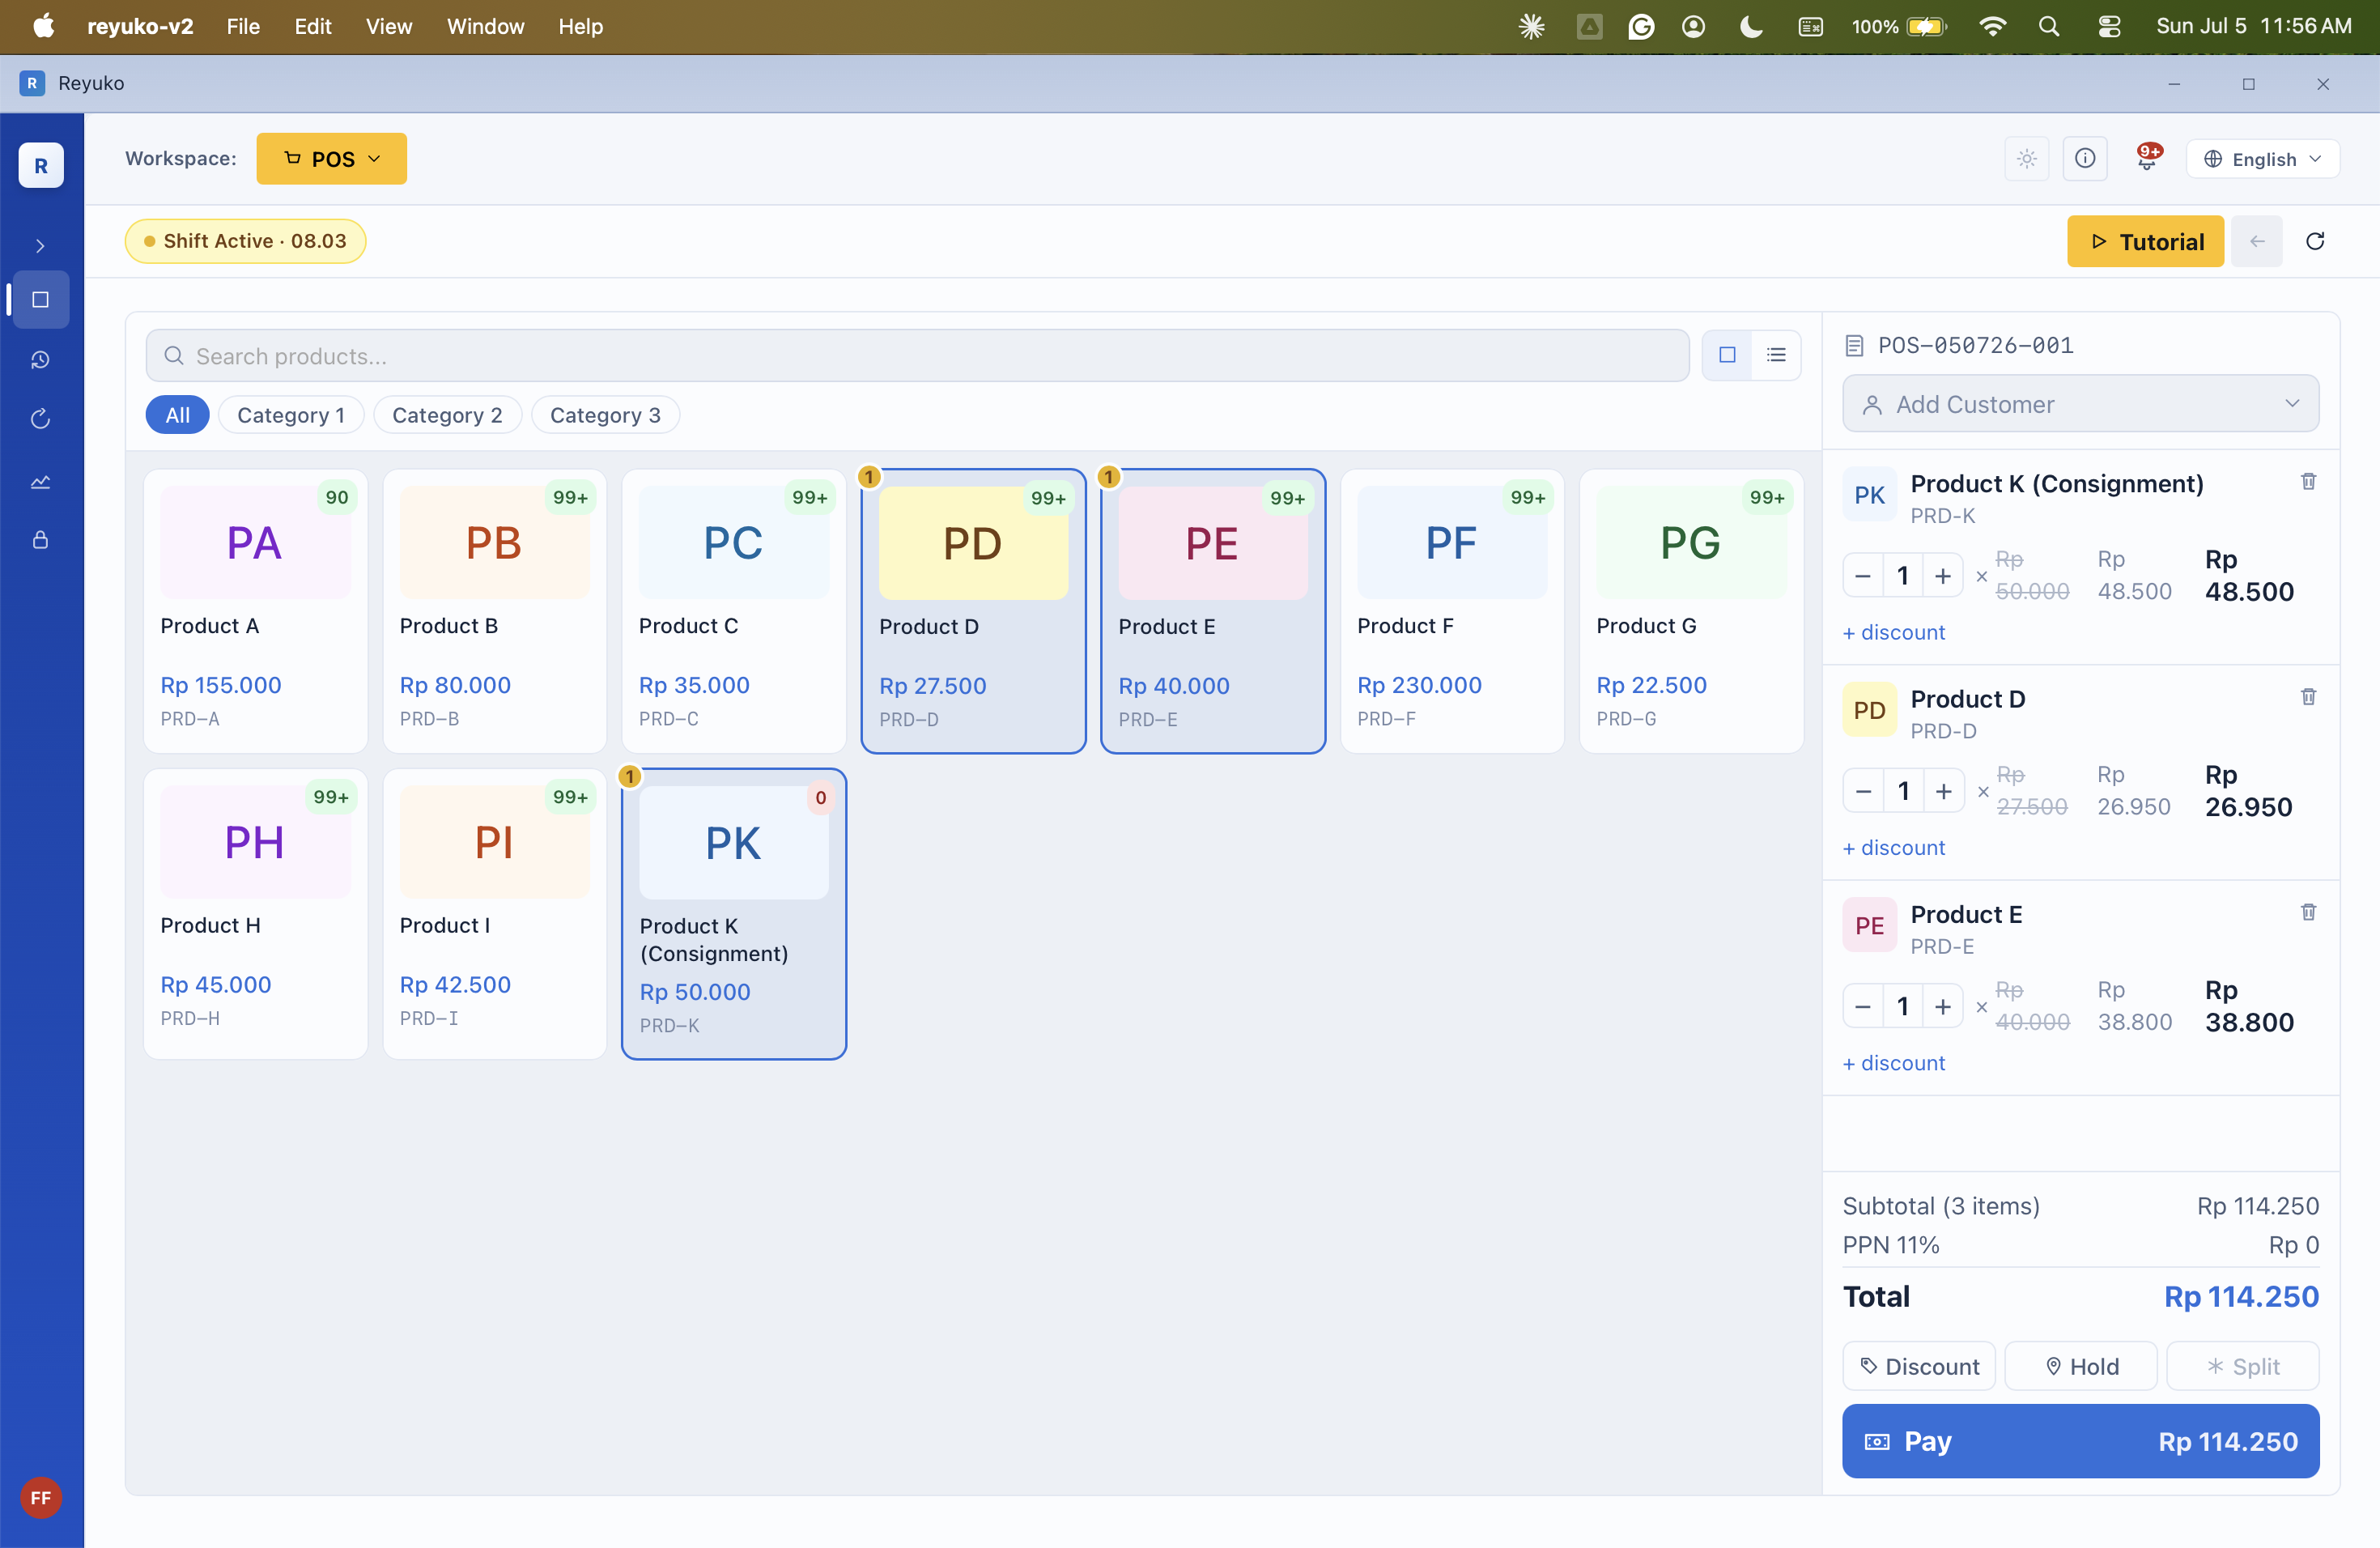Add Product B to cart
Viewport: 2380px width, 1548px height.
[x=495, y=611]
